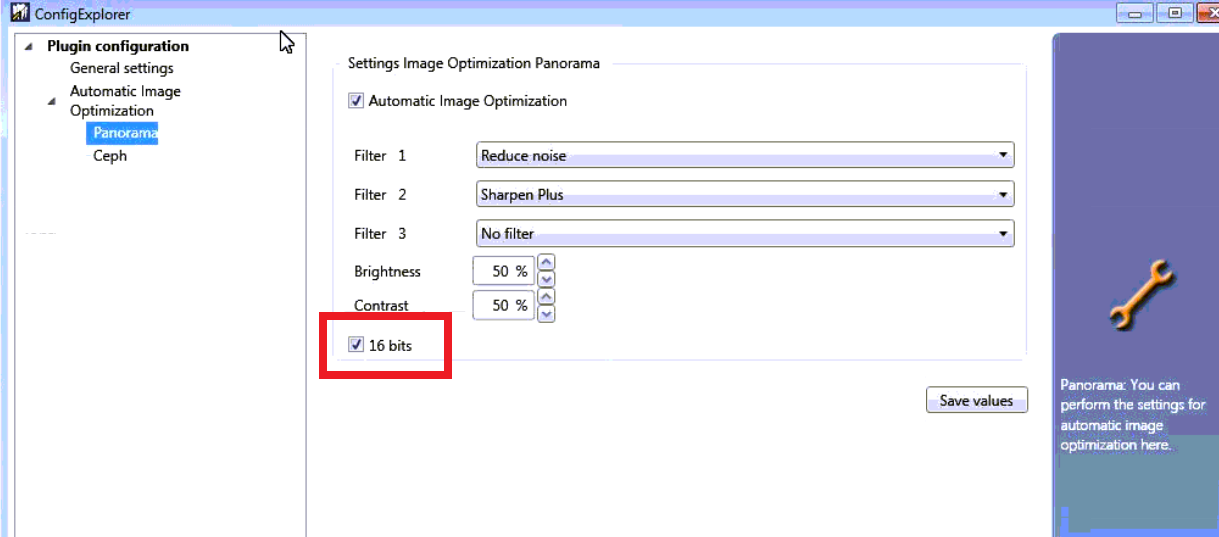The image size is (1219, 537).
Task: Decrease Contrast with down arrow
Action: tap(546, 313)
